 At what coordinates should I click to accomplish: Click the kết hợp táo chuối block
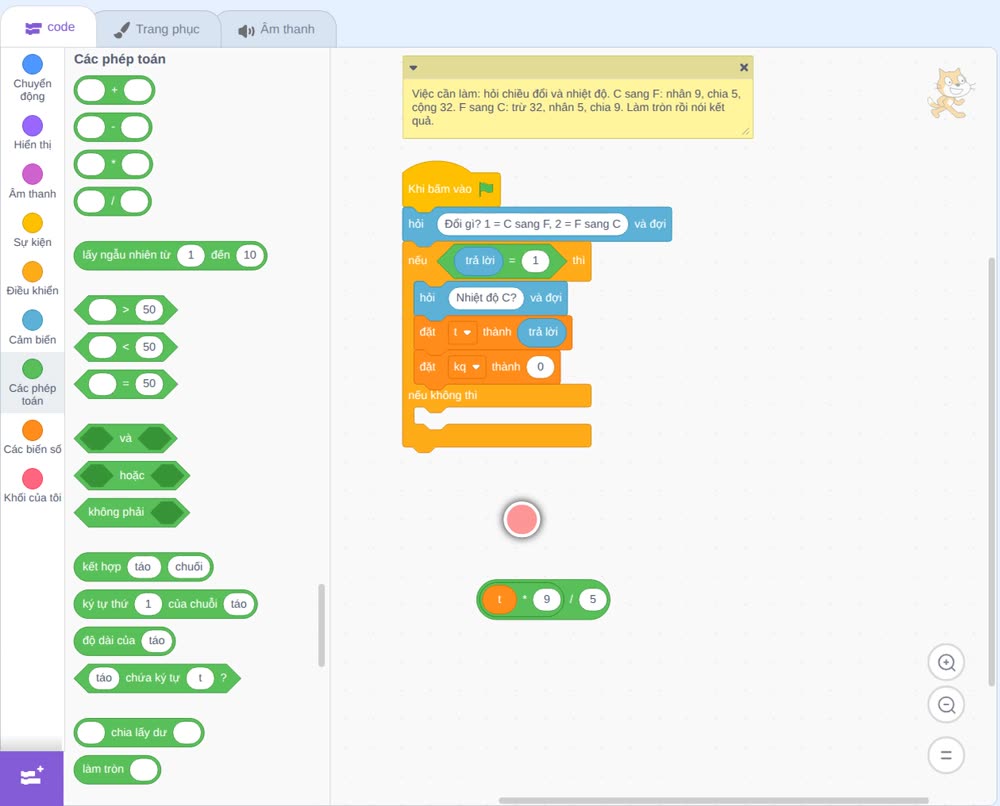coord(143,567)
